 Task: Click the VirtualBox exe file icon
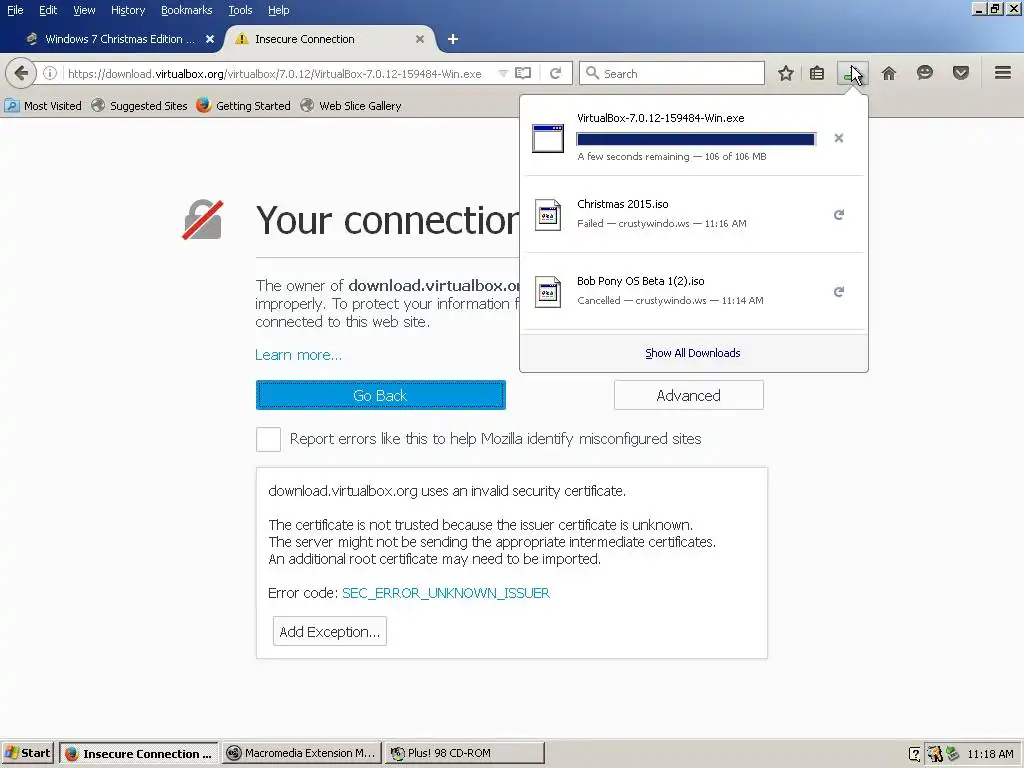[x=547, y=138]
